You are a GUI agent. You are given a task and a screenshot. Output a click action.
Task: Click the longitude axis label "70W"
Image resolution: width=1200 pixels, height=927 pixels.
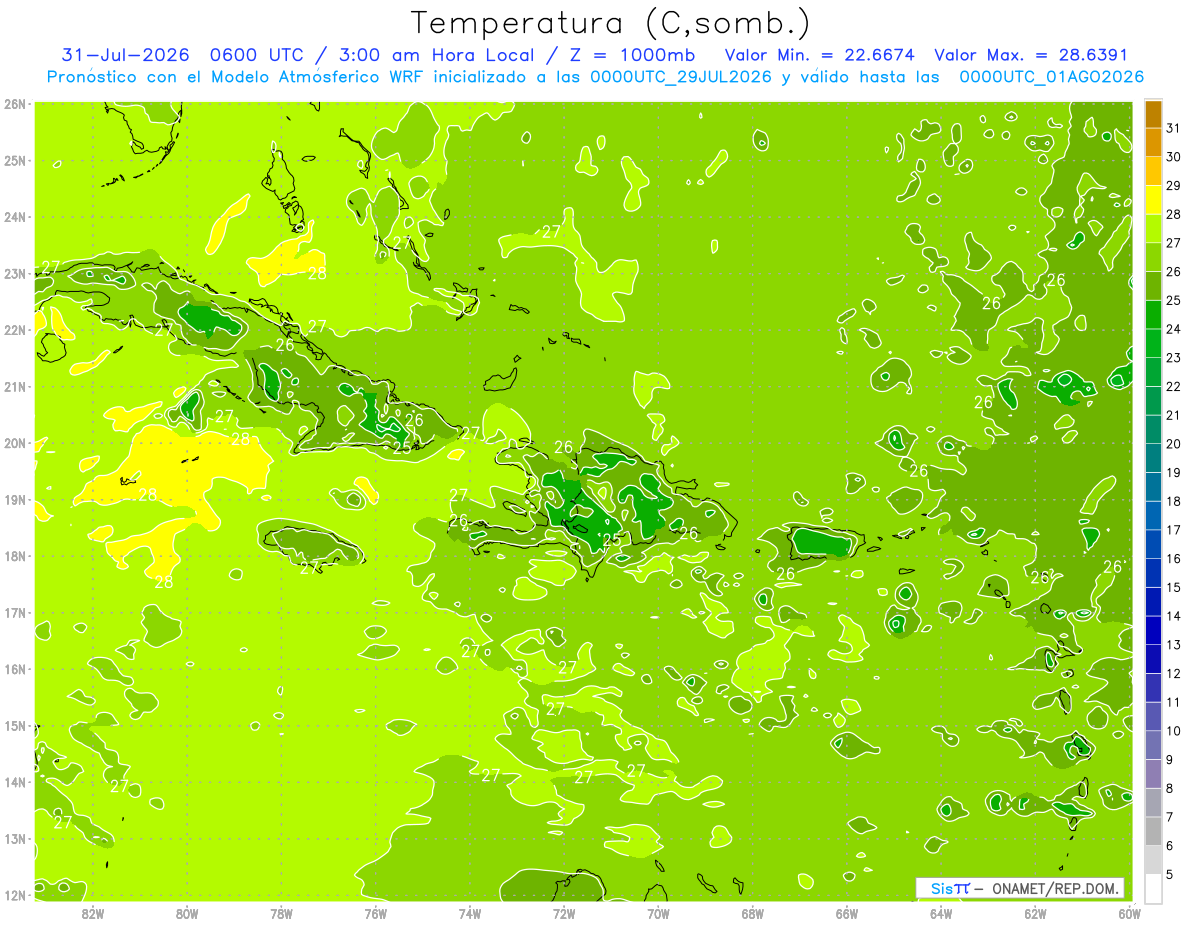658,913
